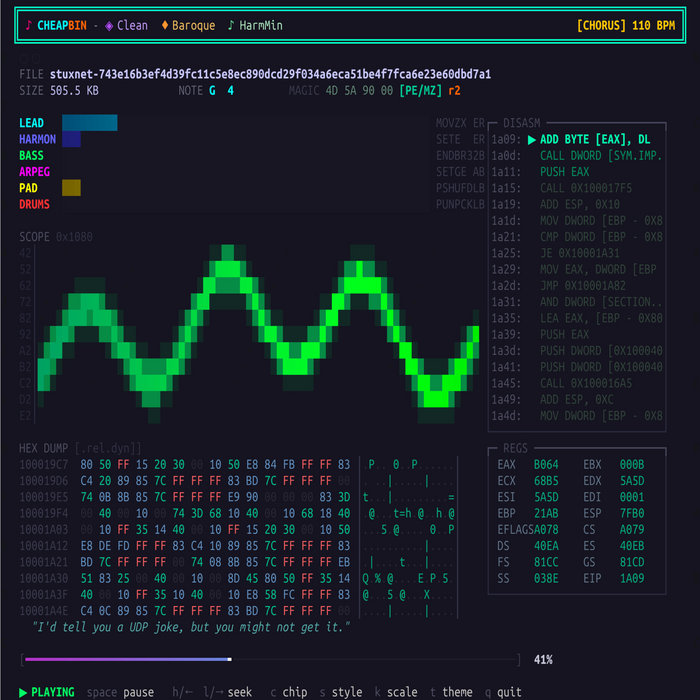
Task: Click the EAX register value B064
Action: click(x=546, y=465)
